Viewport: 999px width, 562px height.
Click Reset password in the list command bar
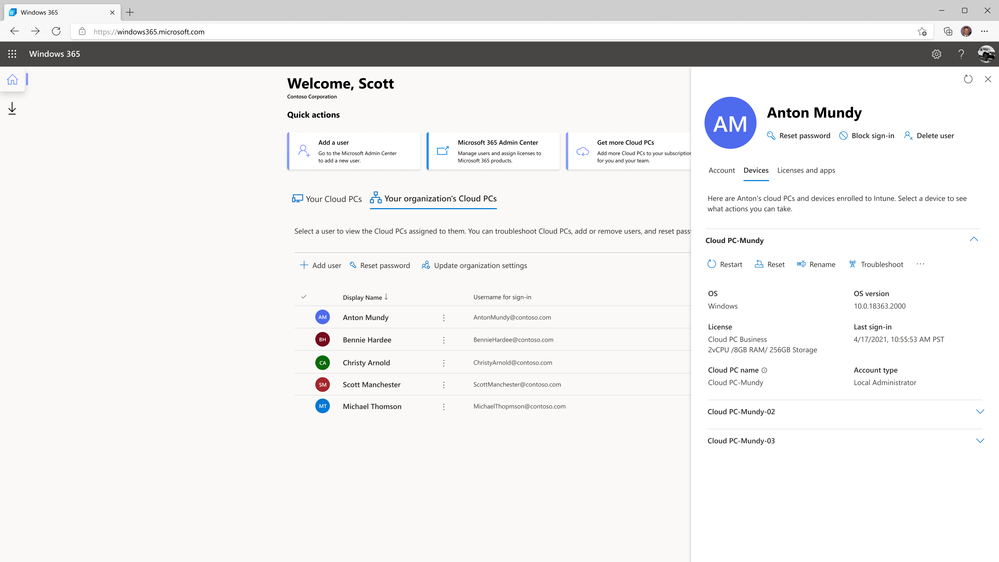tap(380, 266)
